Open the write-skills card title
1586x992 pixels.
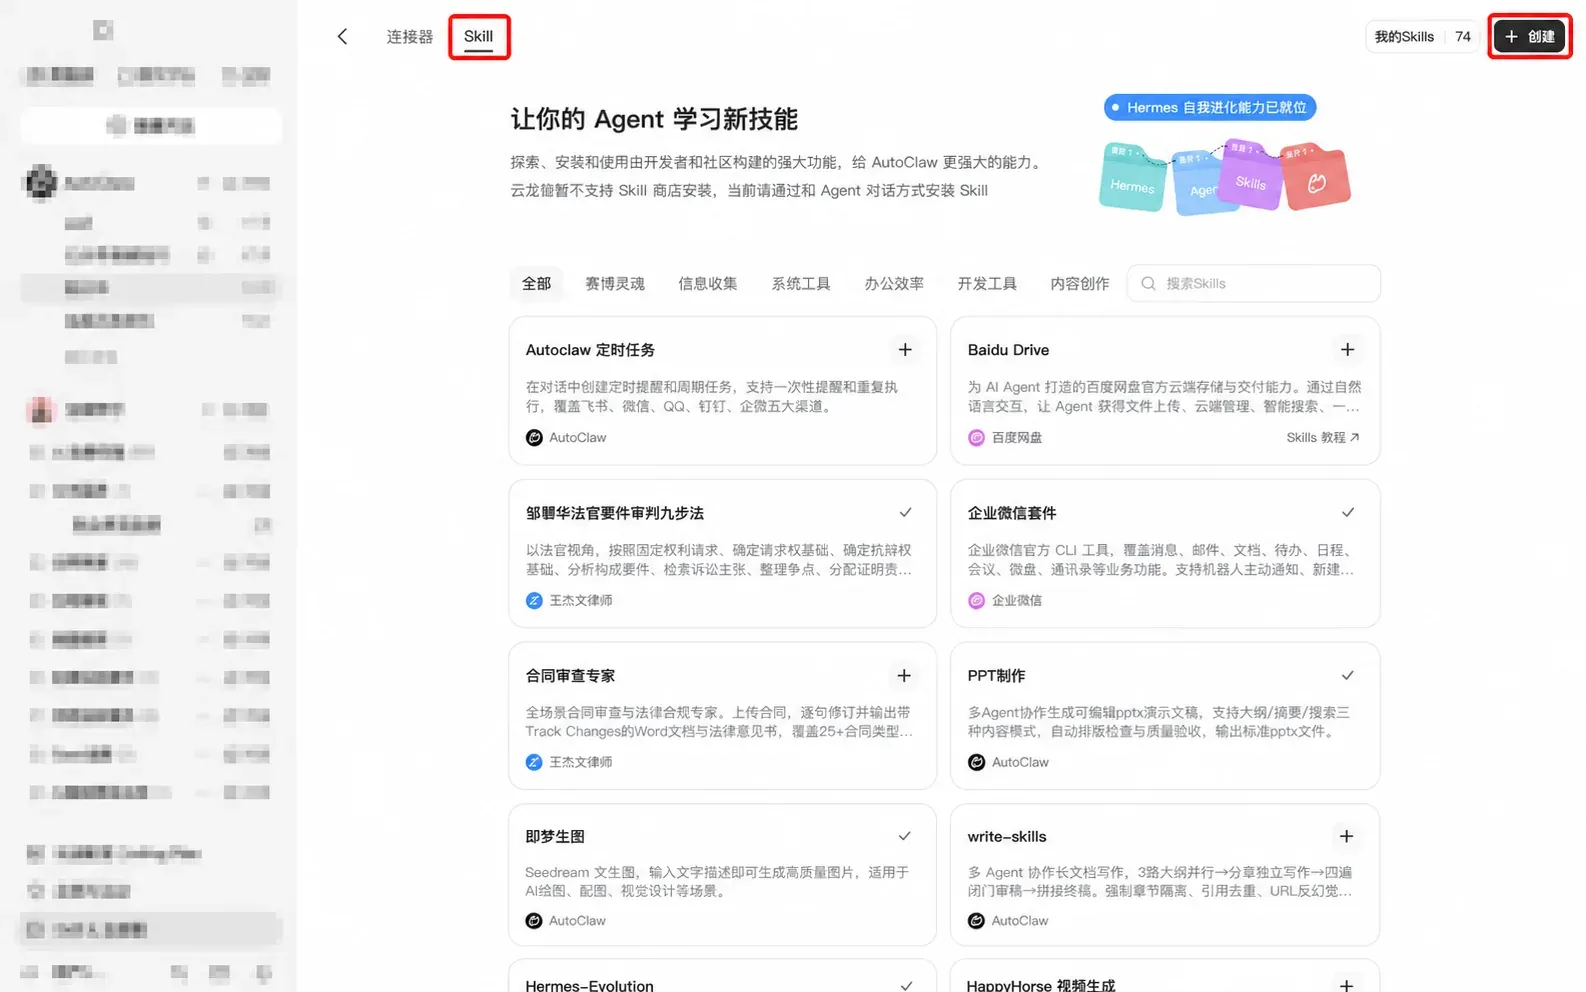click(x=1007, y=836)
